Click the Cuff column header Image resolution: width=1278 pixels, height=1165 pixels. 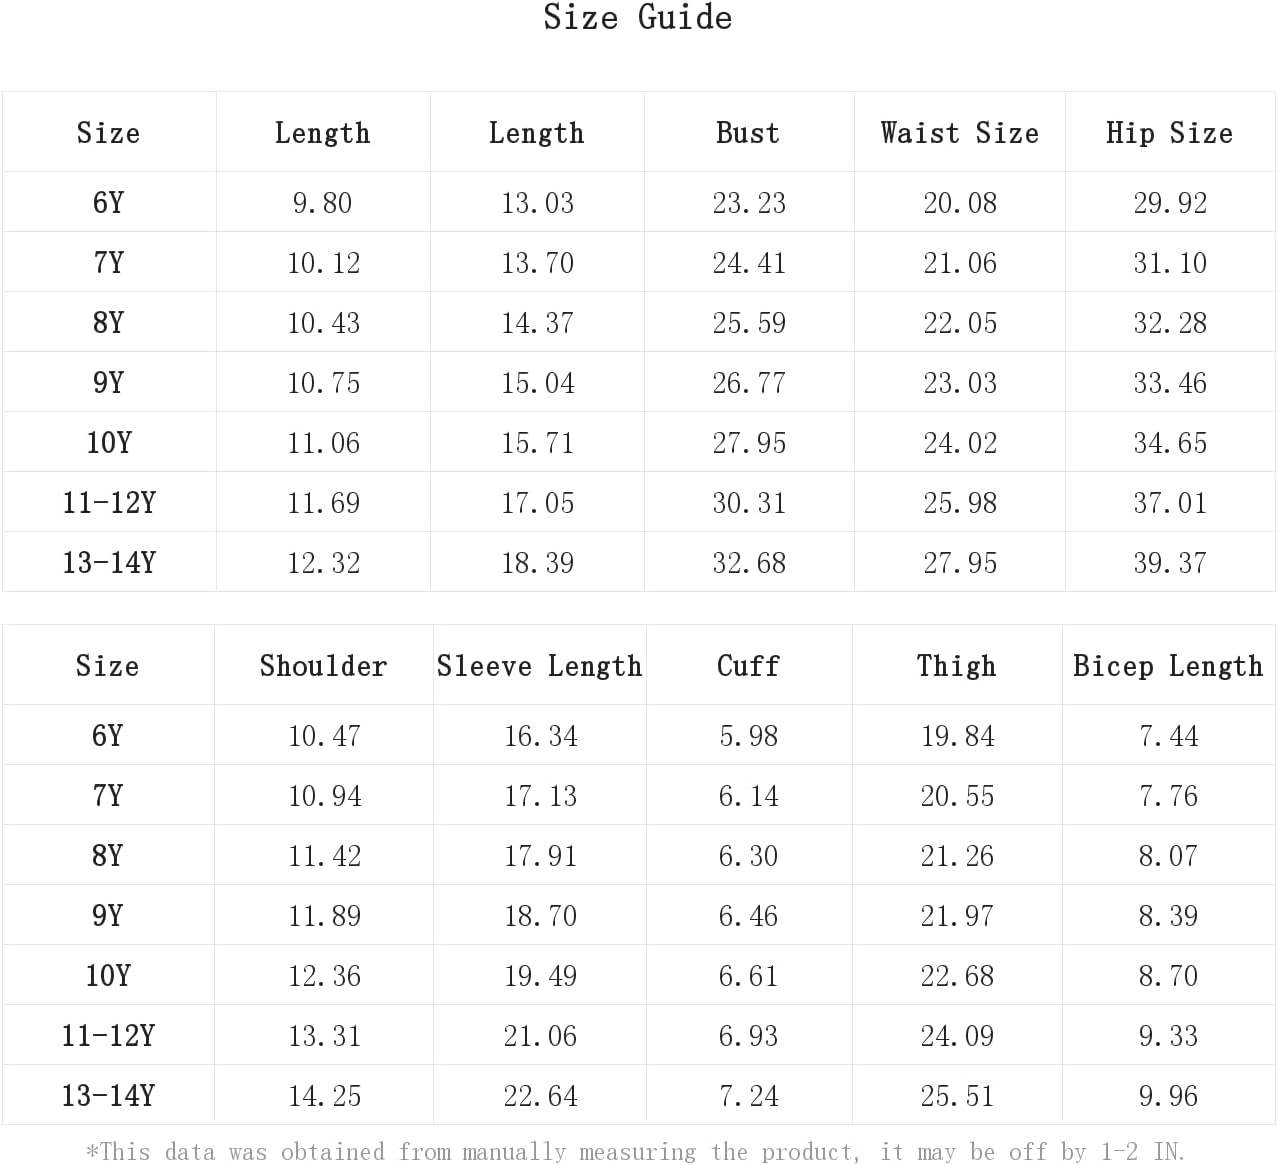coord(748,666)
